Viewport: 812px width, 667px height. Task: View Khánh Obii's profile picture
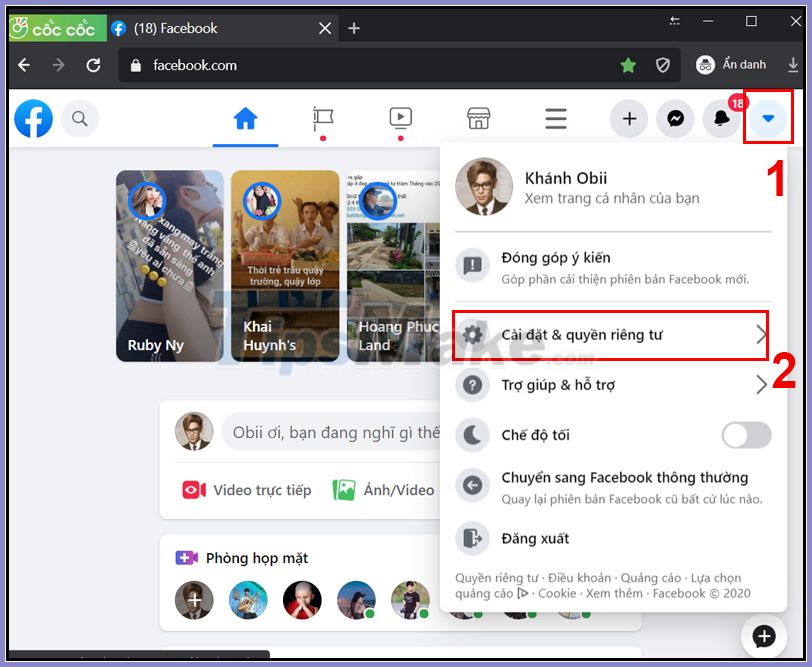pyautogui.click(x=484, y=188)
